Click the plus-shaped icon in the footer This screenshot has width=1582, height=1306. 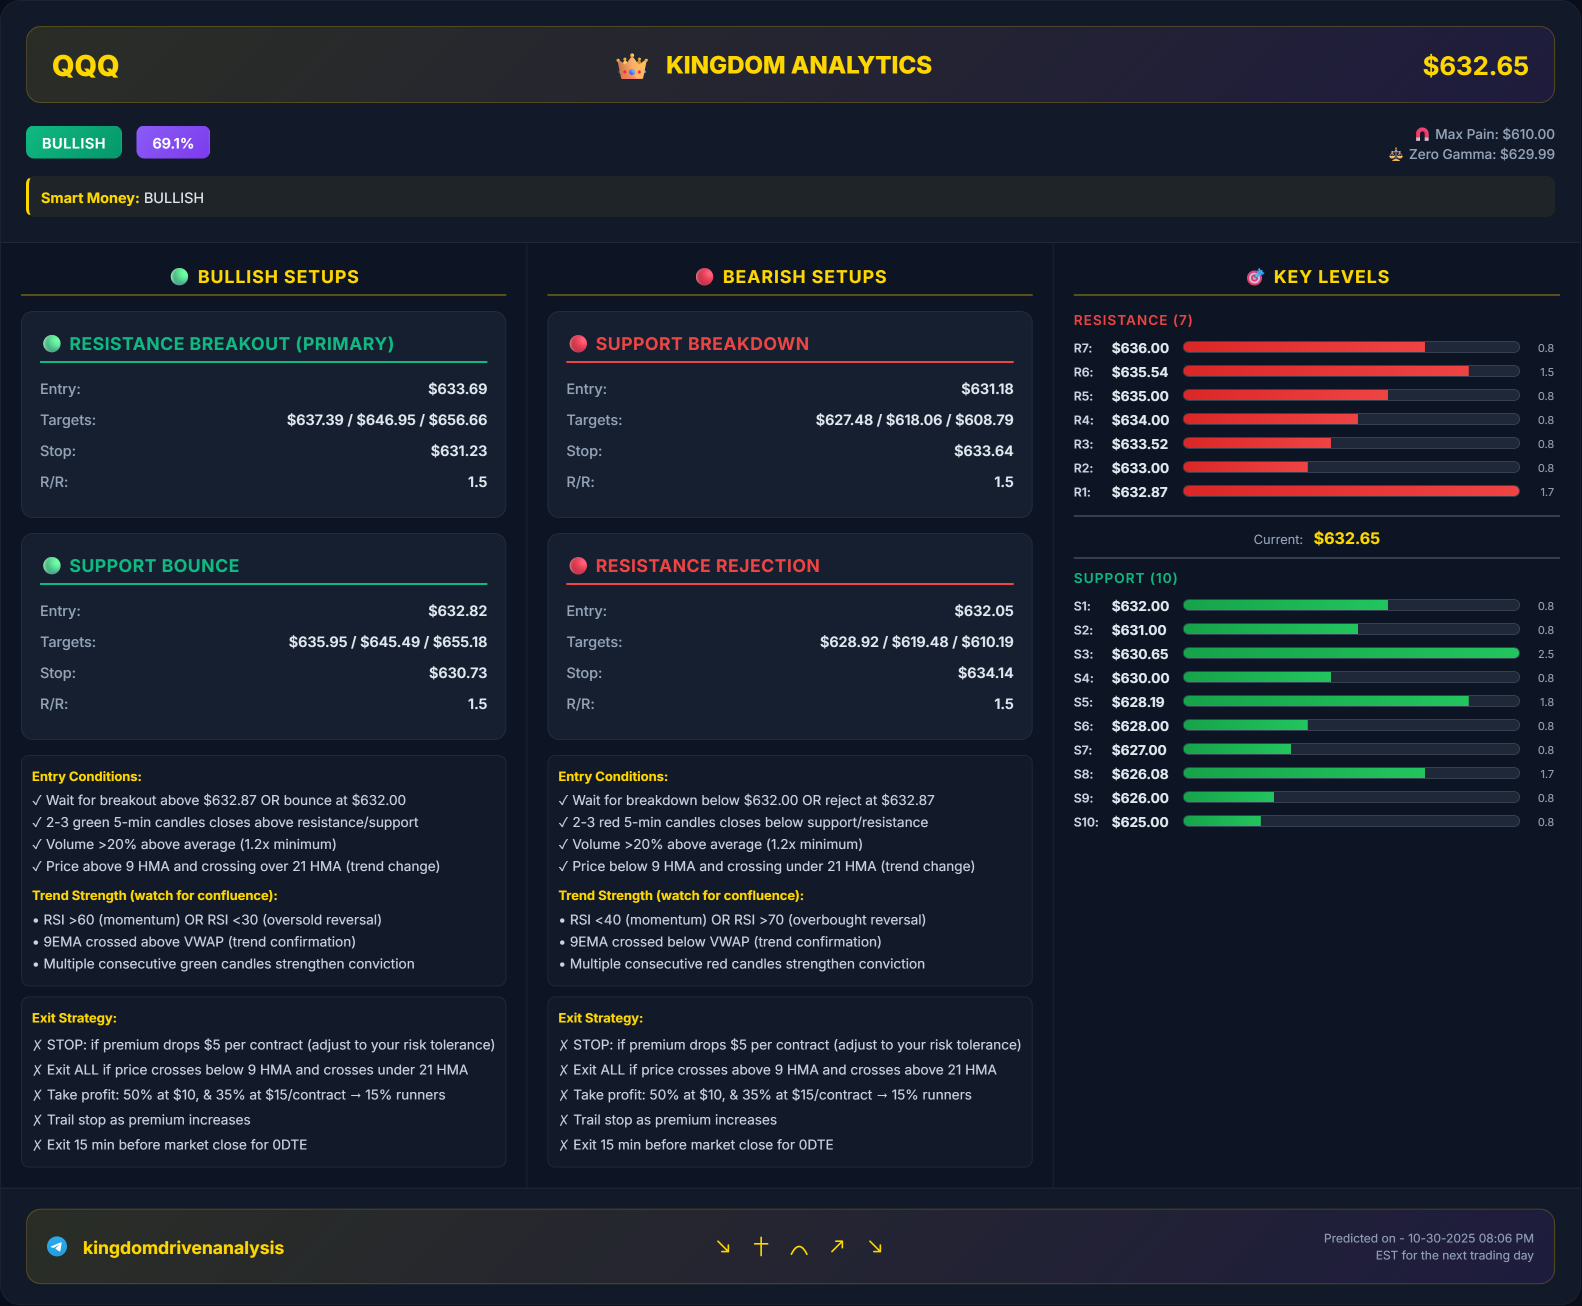click(x=761, y=1246)
